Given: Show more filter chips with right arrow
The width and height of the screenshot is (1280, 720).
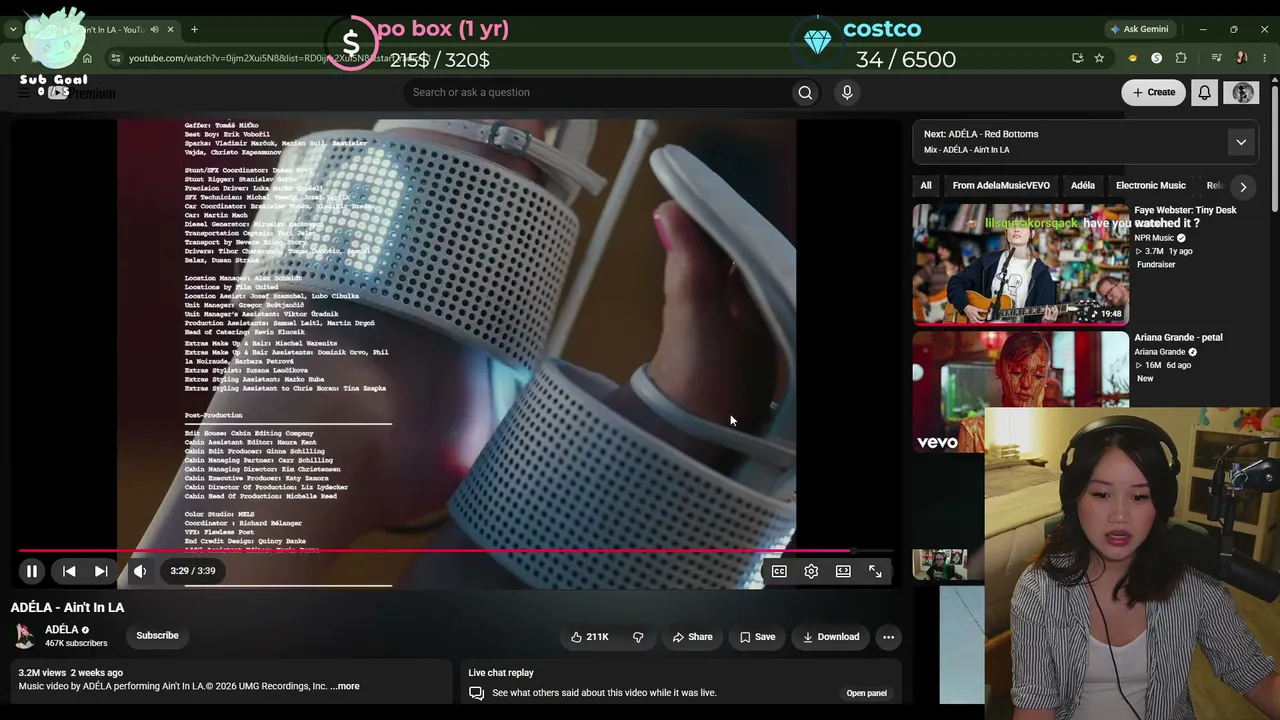Looking at the screenshot, I should pos(1243,186).
